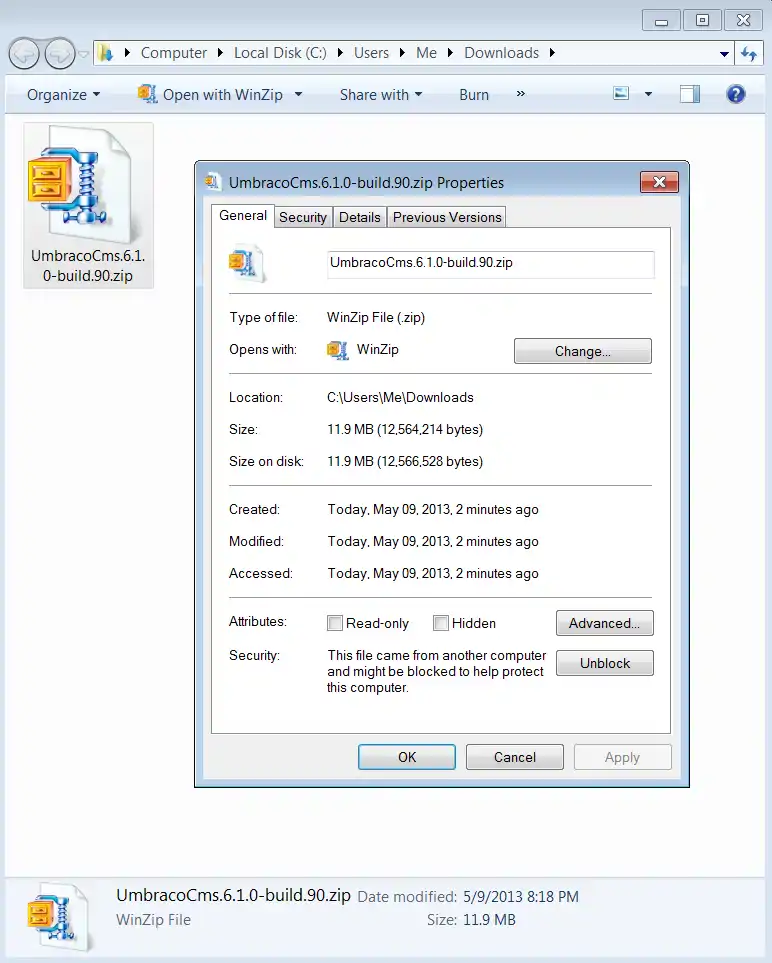This screenshot has width=772, height=963.
Task: Select Me in the address breadcrumb
Action: [x=426, y=53]
